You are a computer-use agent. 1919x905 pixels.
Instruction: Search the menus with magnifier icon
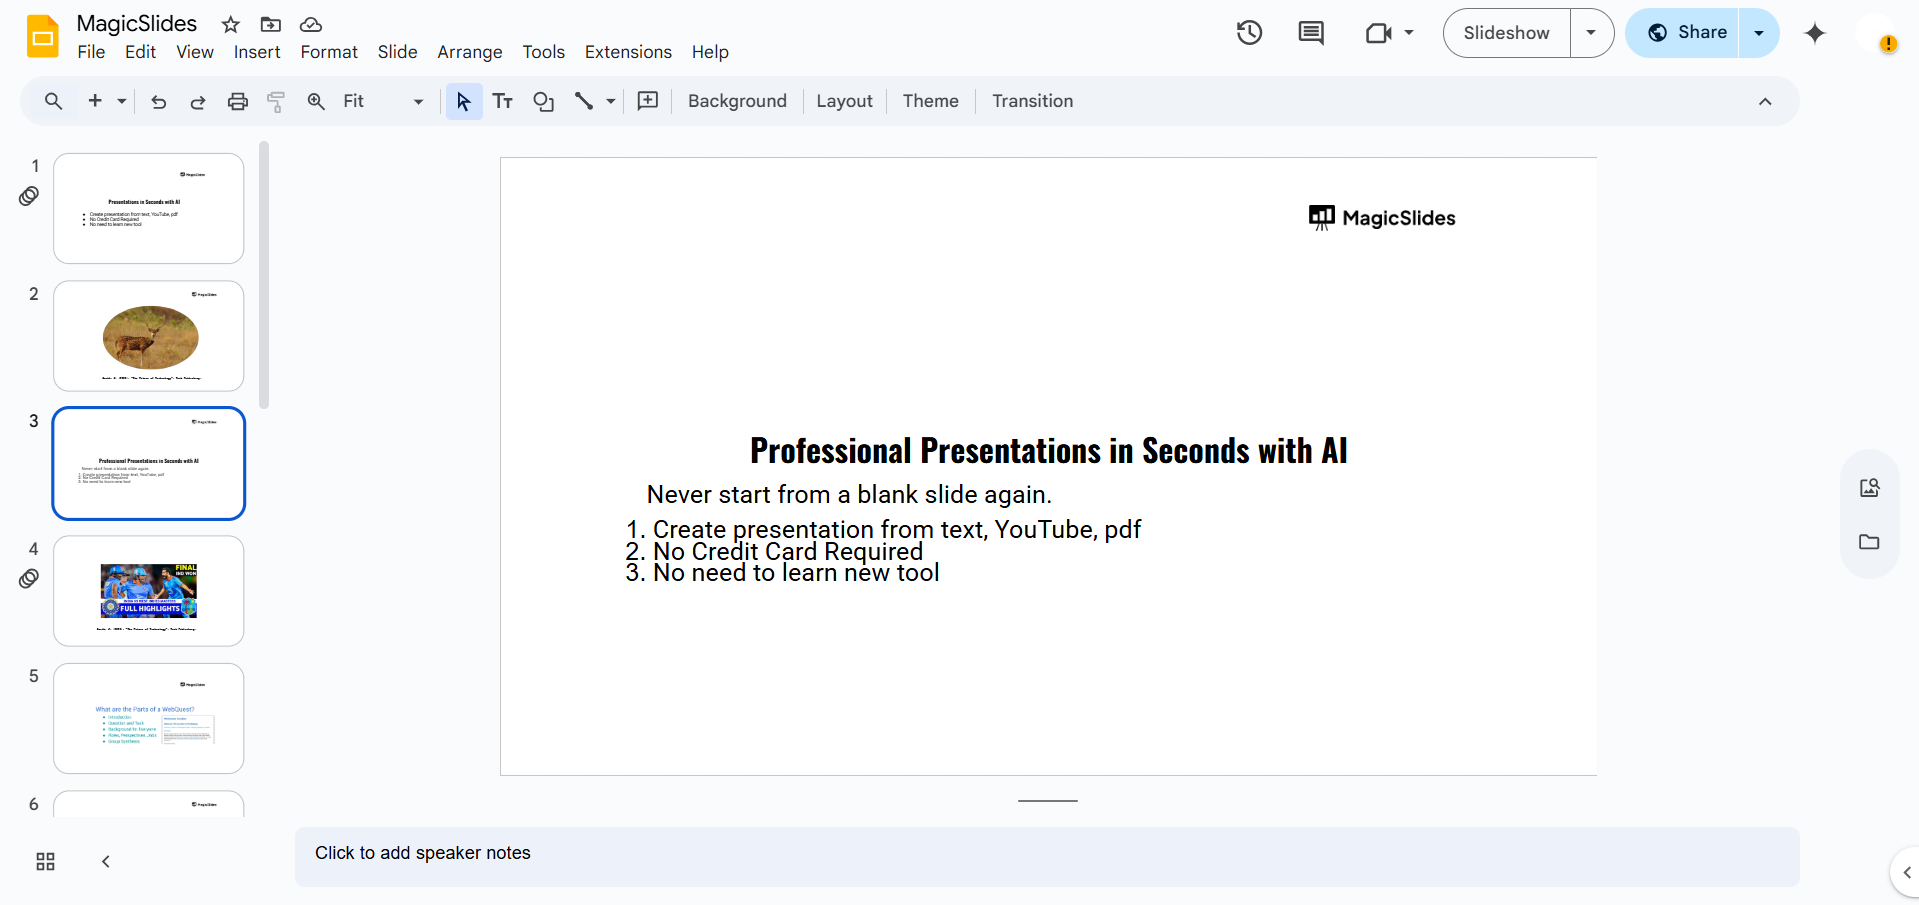54,101
